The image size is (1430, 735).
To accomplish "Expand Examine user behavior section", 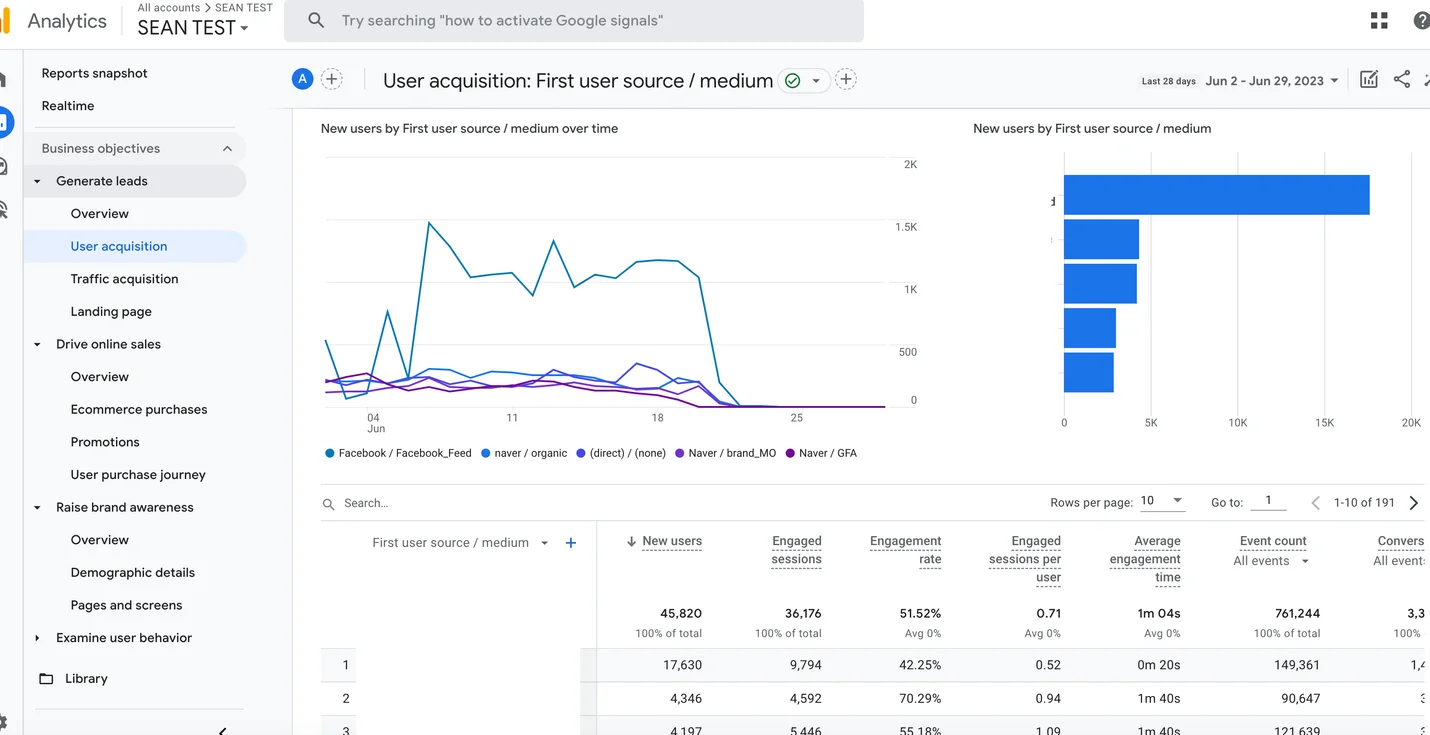I will 38,638.
